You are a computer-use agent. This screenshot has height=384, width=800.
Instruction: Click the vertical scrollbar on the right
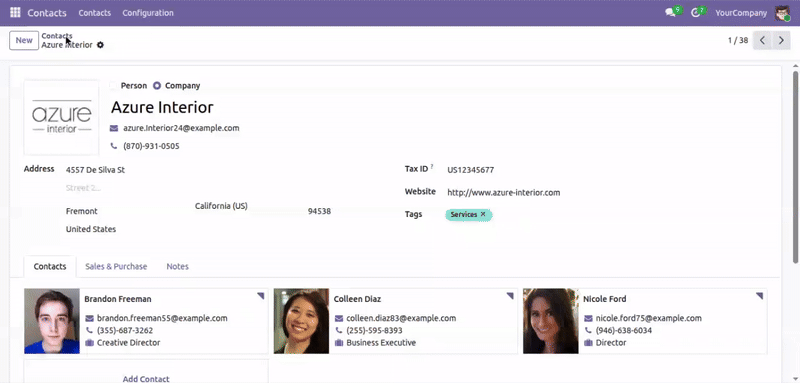[x=795, y=168]
